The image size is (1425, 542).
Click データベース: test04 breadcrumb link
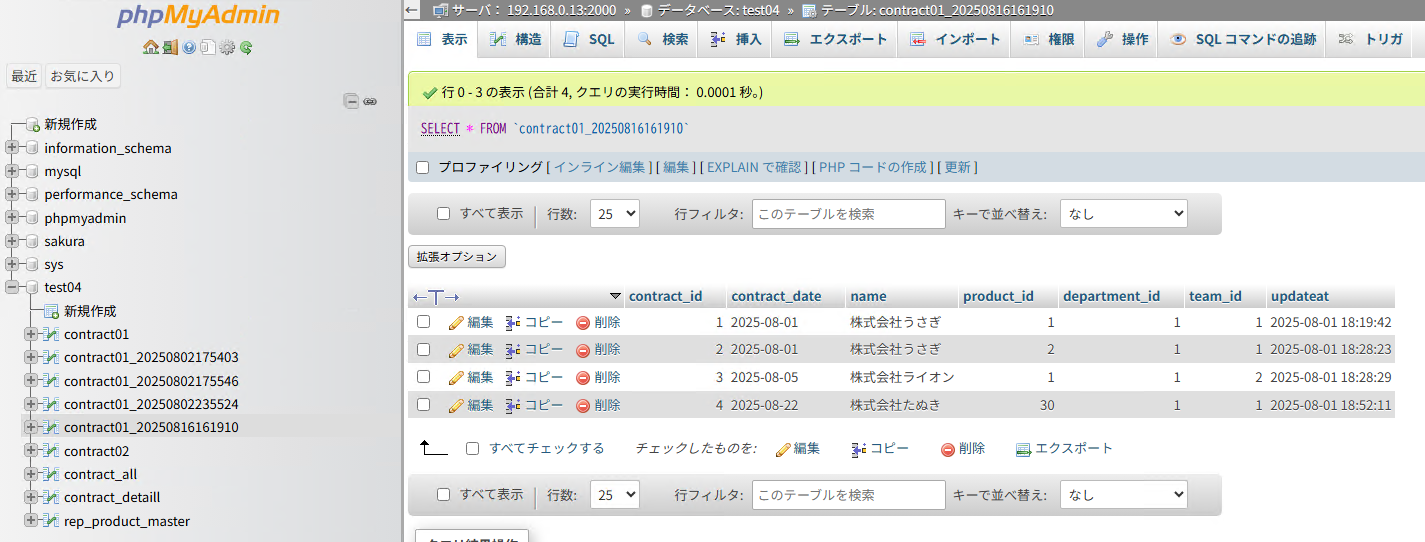point(718,10)
